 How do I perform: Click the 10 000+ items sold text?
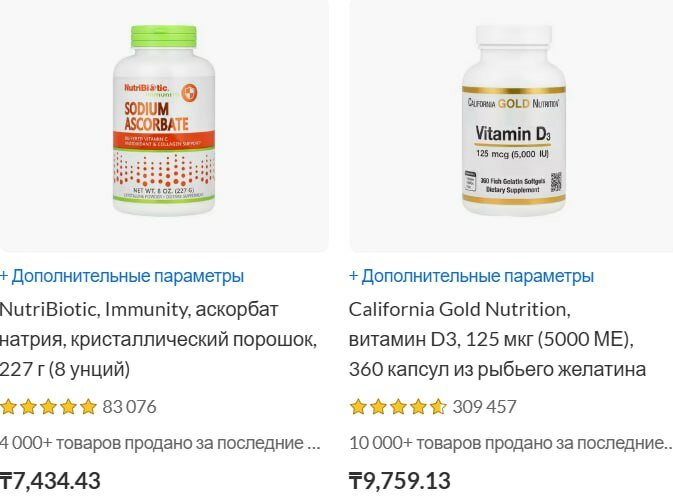(x=511, y=443)
